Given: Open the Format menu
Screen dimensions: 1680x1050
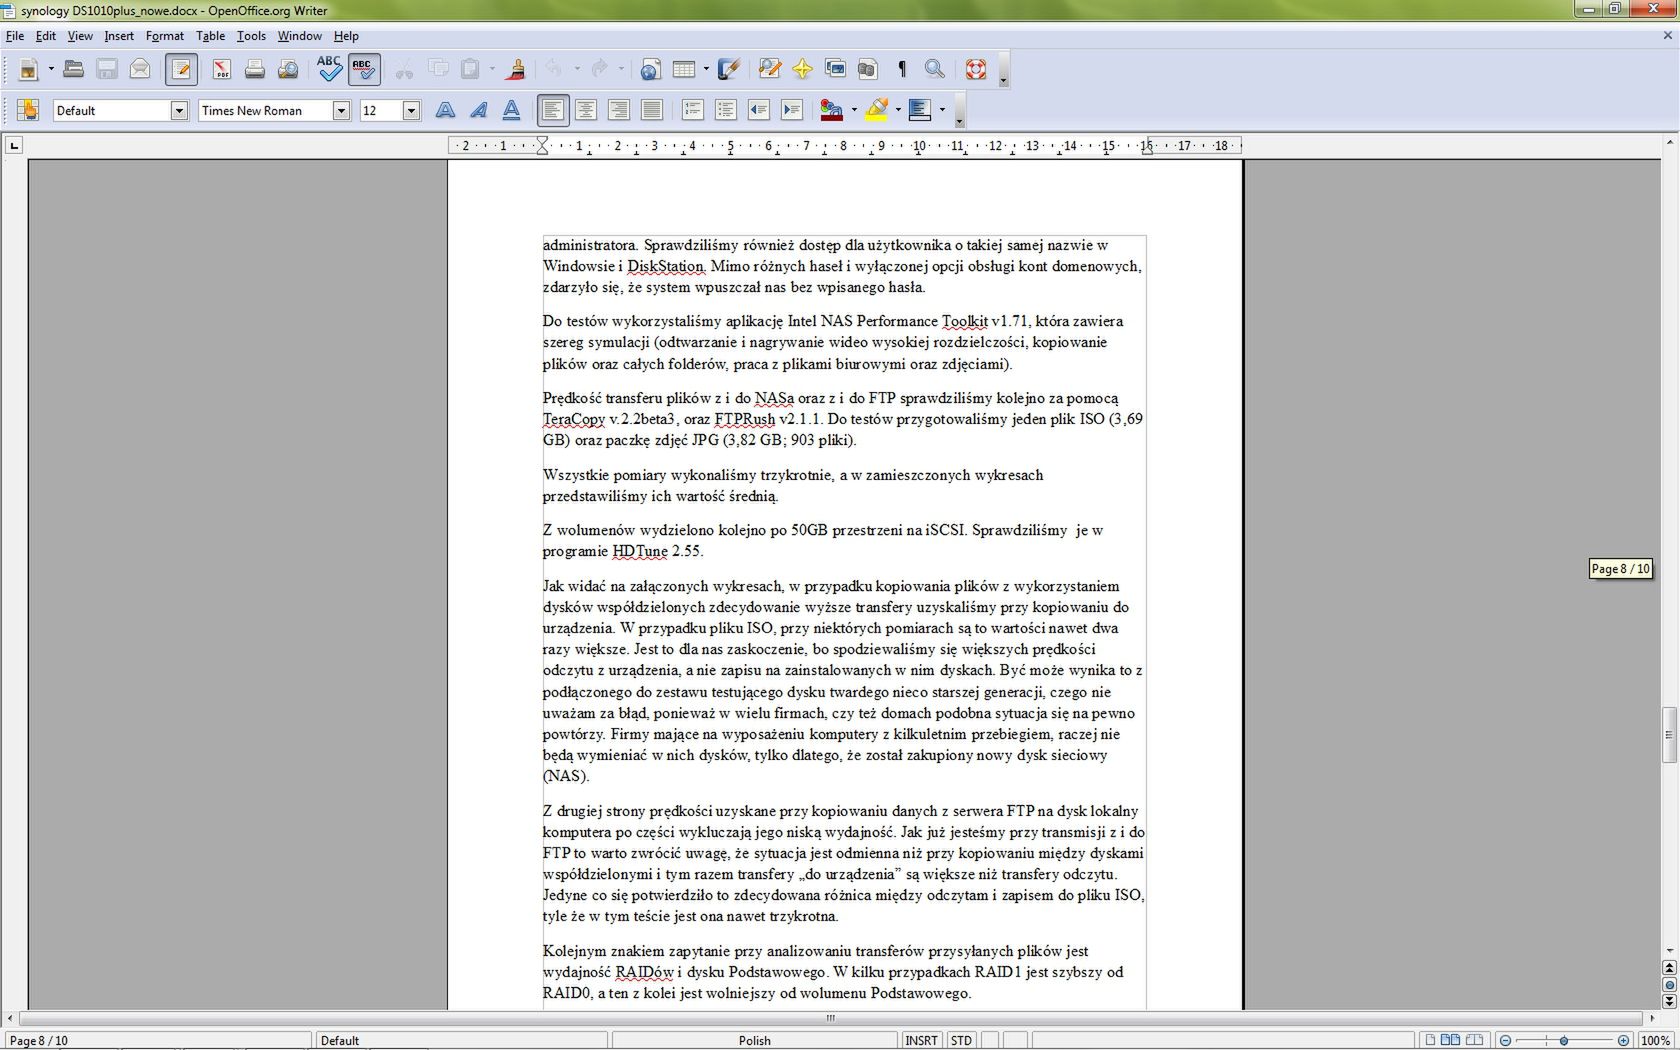Looking at the screenshot, I should pos(164,36).
